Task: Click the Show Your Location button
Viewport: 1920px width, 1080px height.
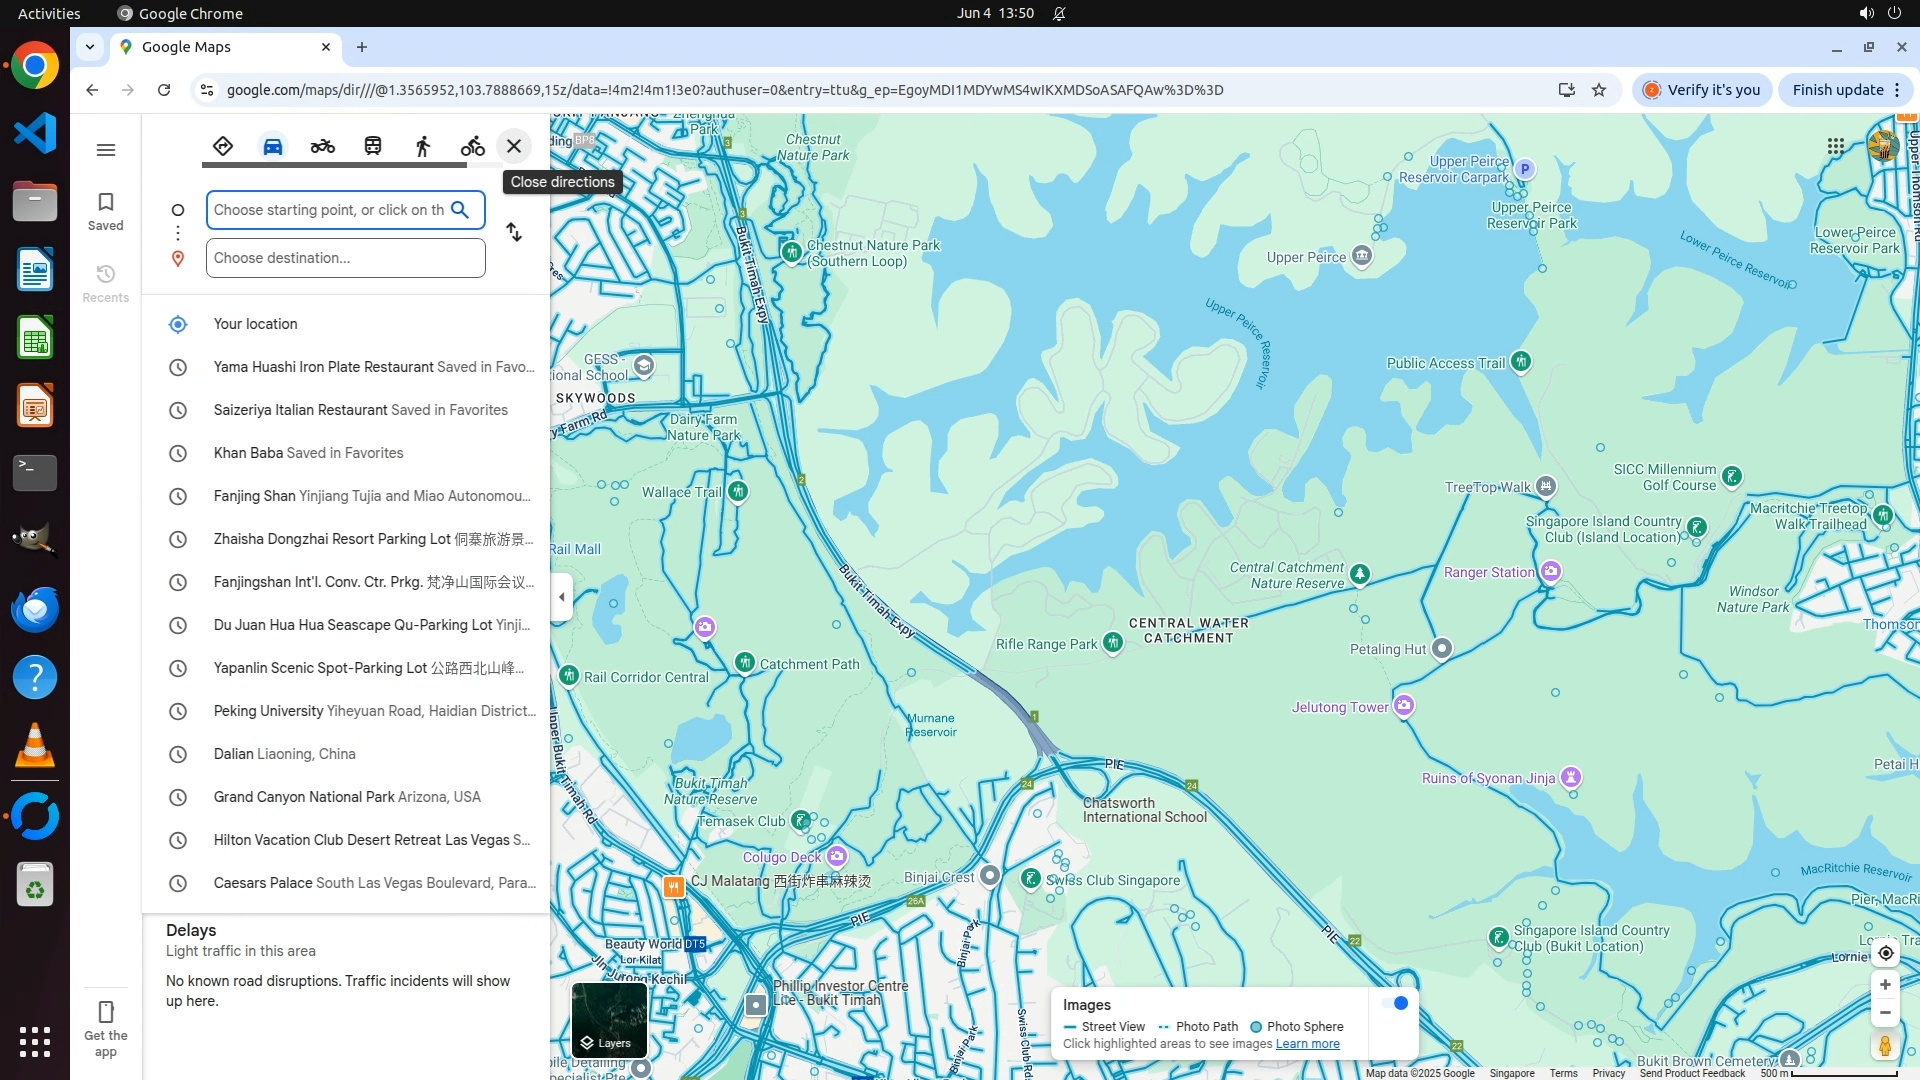Action: pos(1885,953)
